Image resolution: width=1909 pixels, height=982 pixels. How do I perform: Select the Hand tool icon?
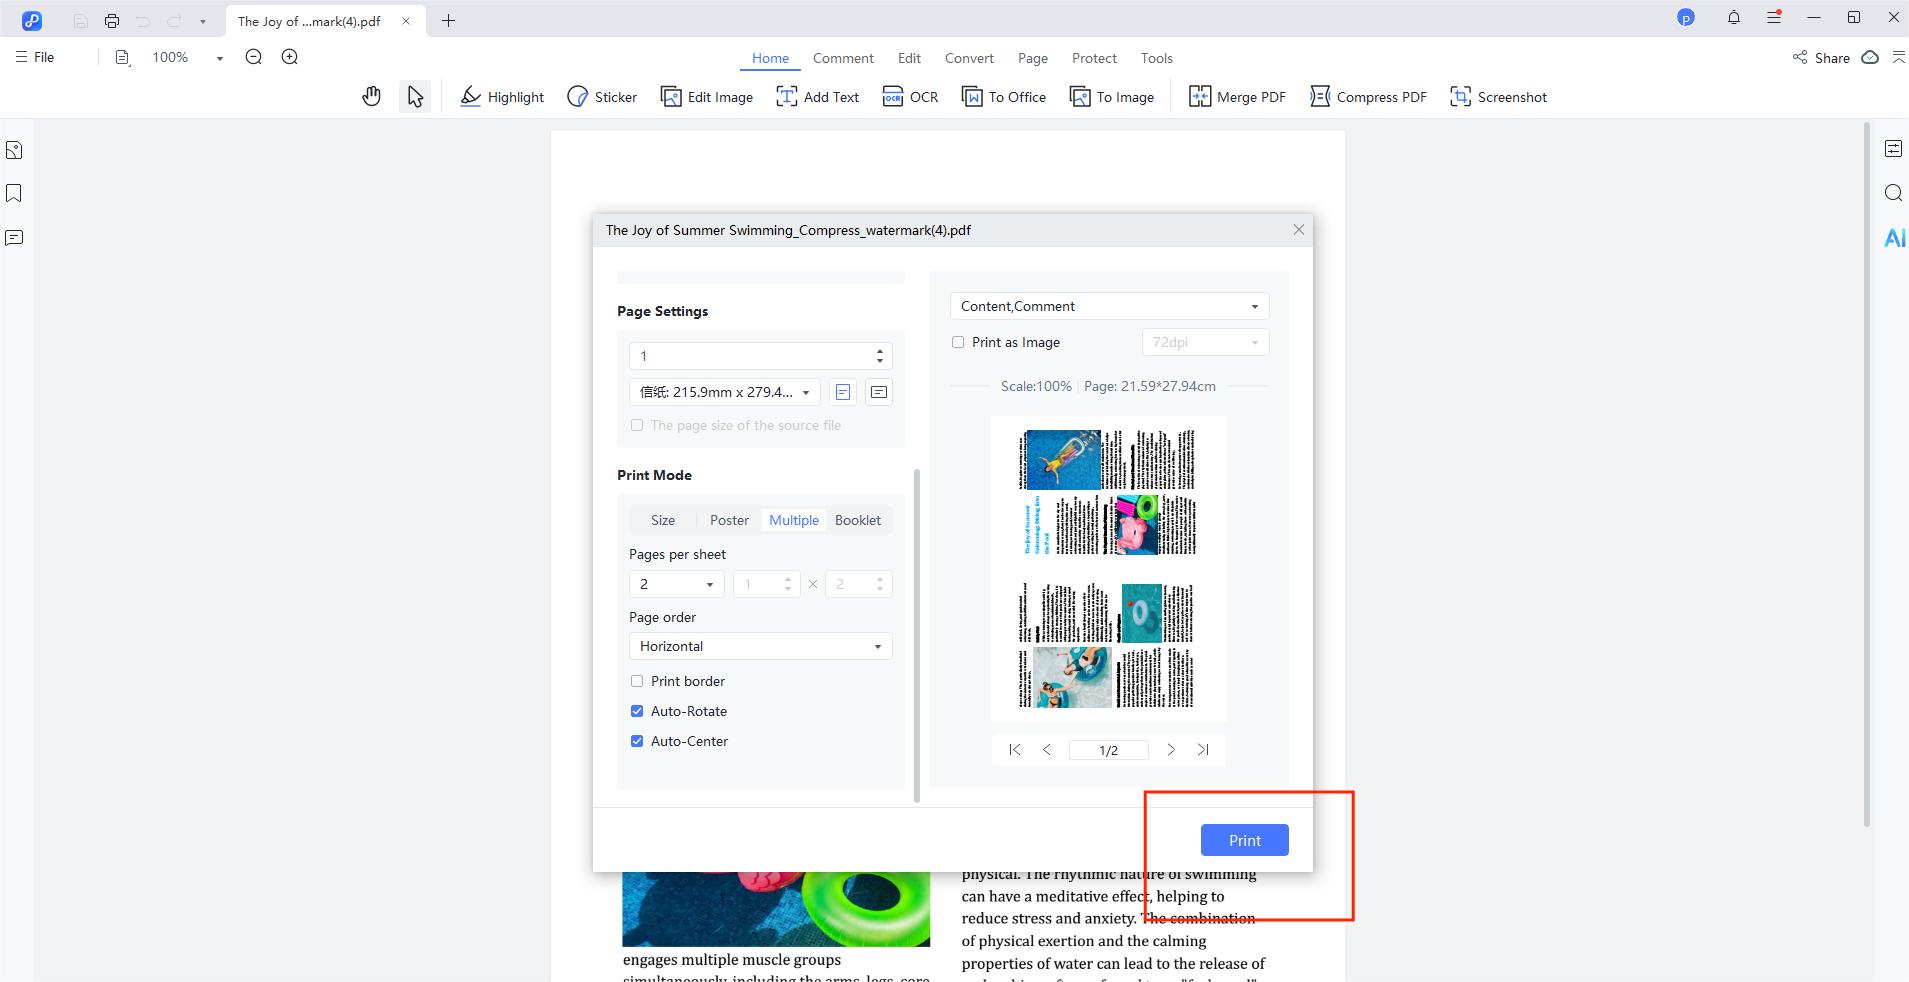(x=371, y=96)
